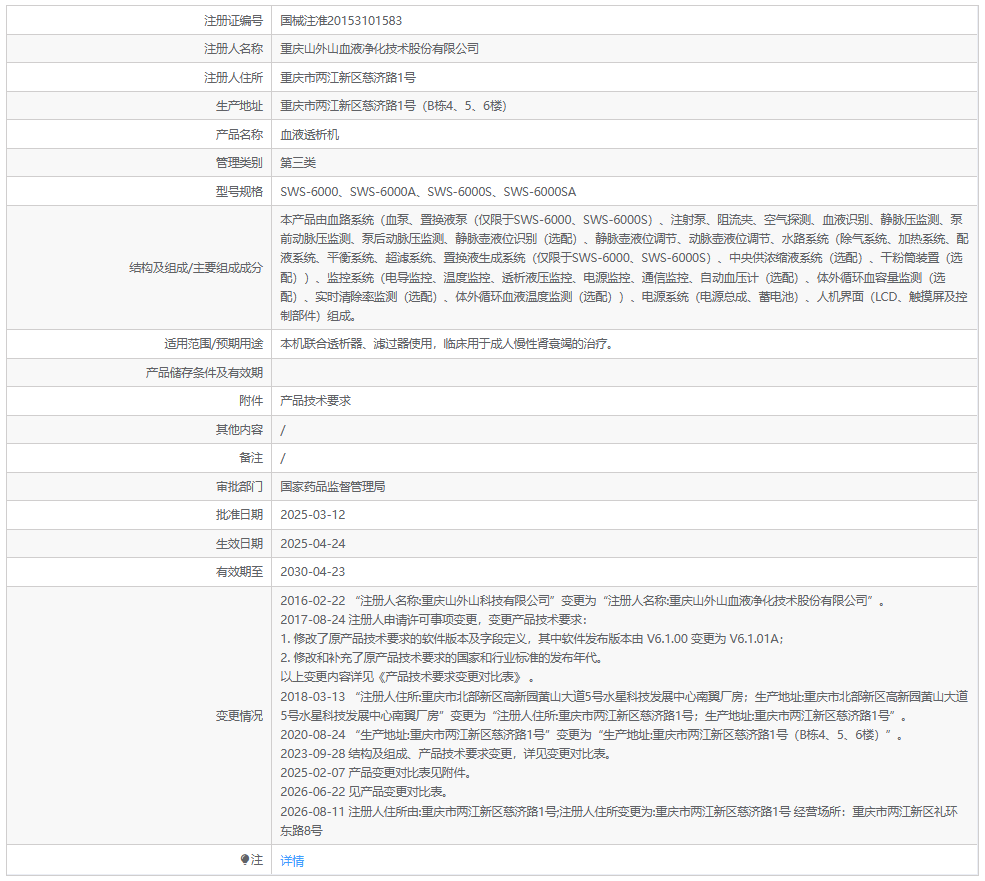985x881 pixels.
Task: Select expiry date 2030-04-23
Action: pyautogui.click(x=313, y=572)
